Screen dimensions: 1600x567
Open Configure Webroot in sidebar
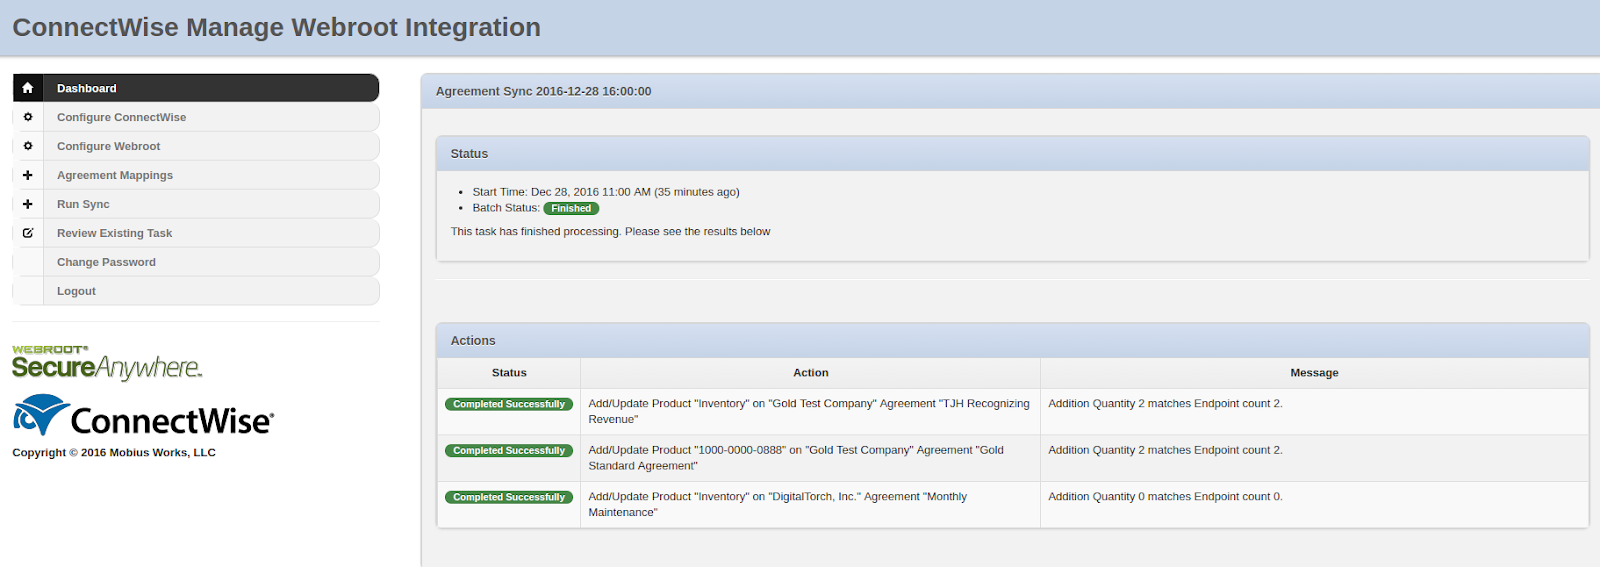coord(196,146)
